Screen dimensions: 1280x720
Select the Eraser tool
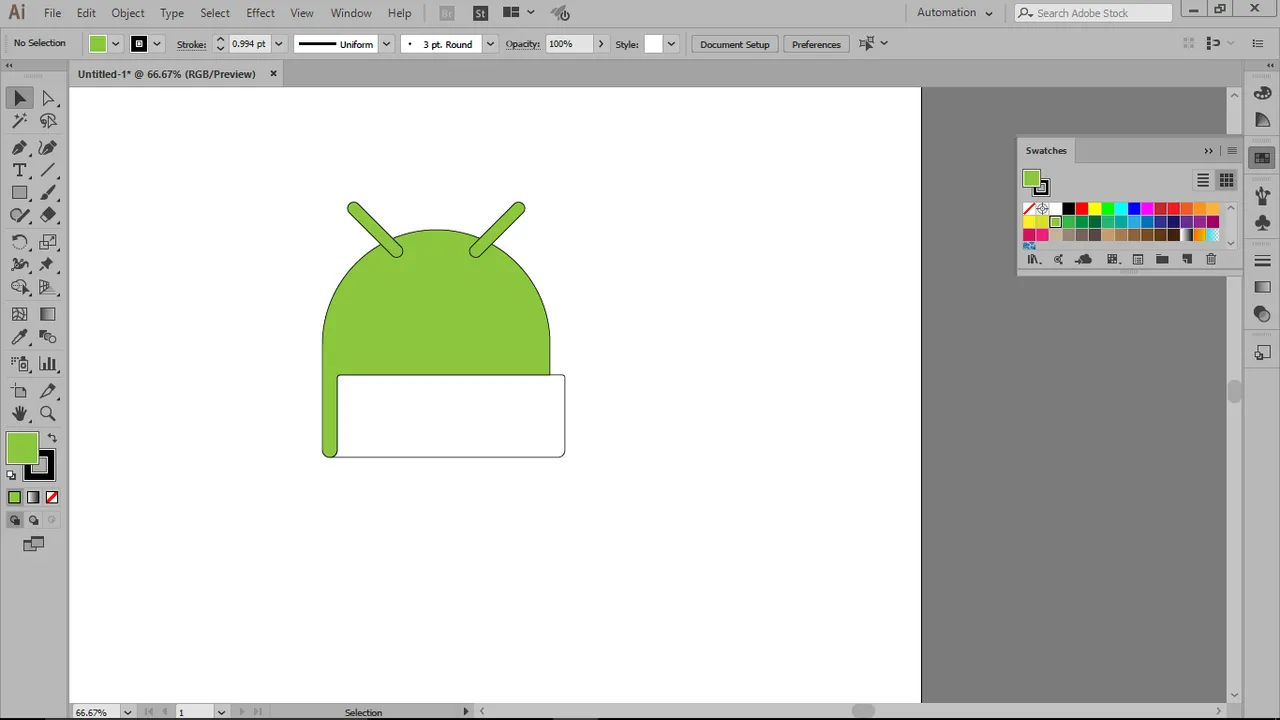click(x=48, y=216)
